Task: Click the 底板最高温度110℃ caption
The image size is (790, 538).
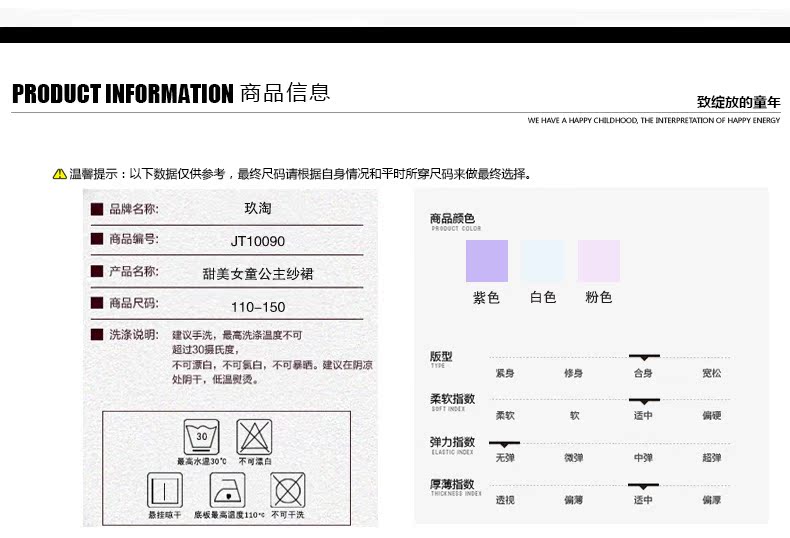Action: pos(229,515)
